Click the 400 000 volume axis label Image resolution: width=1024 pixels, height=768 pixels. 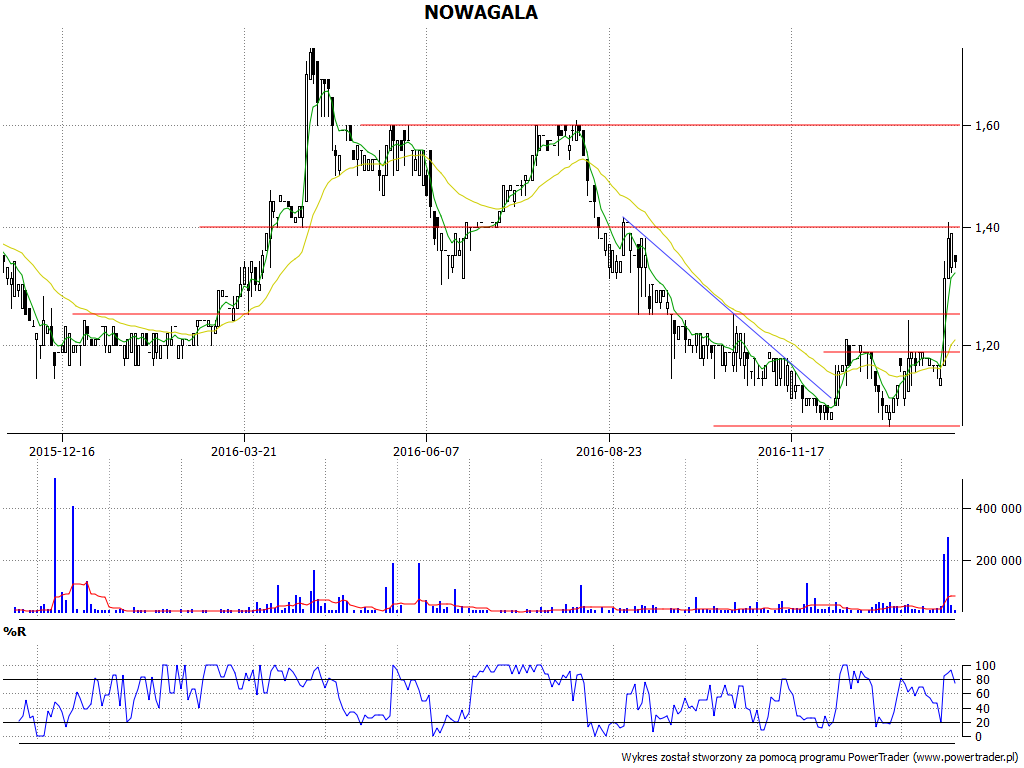click(x=998, y=509)
